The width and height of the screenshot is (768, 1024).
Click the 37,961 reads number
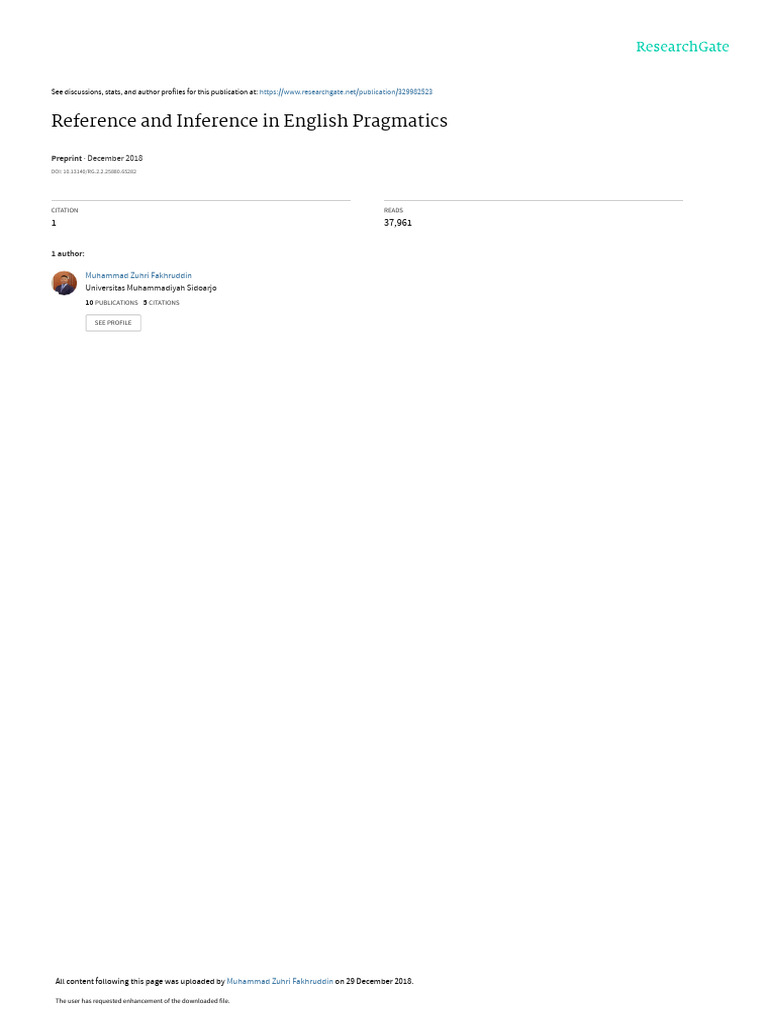pos(398,223)
